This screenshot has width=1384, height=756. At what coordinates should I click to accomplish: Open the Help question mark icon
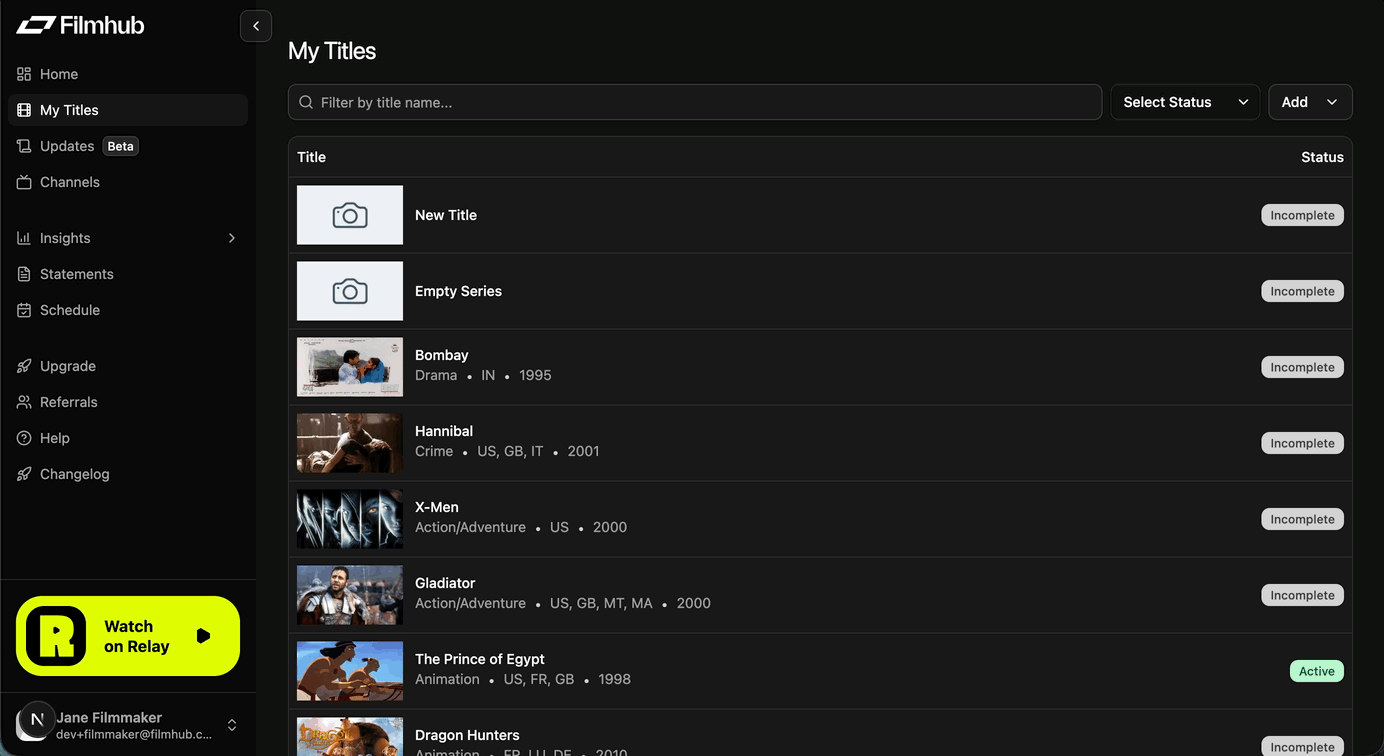[x=23, y=438]
